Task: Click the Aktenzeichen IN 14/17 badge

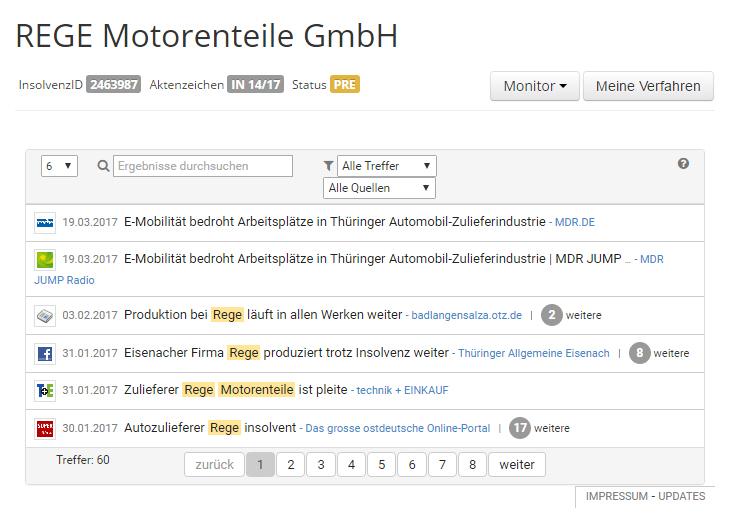Action: (x=256, y=84)
